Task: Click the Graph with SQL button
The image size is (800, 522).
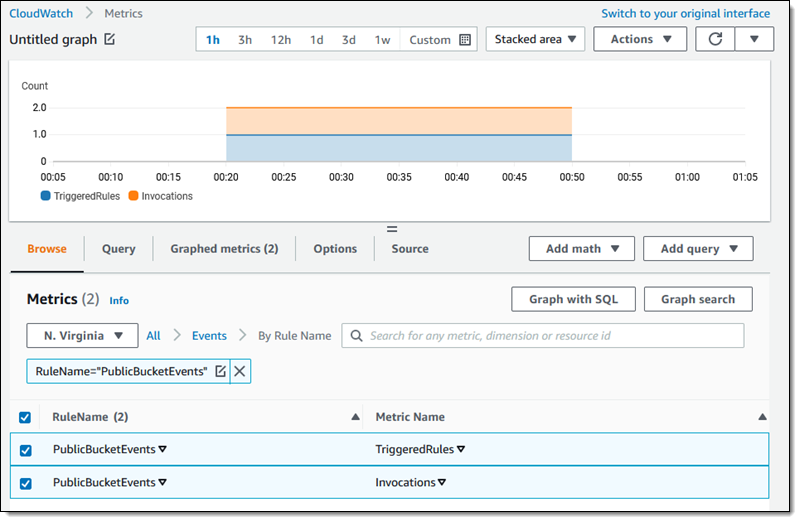Action: 573,299
